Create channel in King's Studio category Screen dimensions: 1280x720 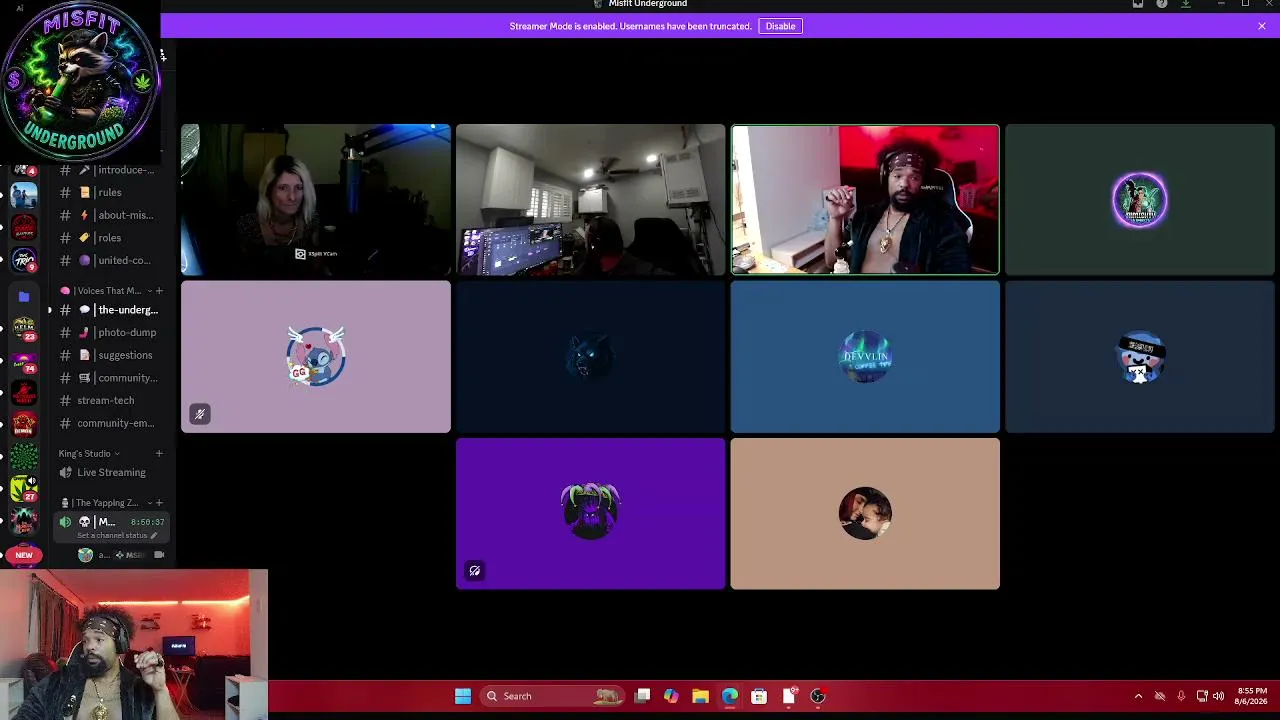point(159,454)
